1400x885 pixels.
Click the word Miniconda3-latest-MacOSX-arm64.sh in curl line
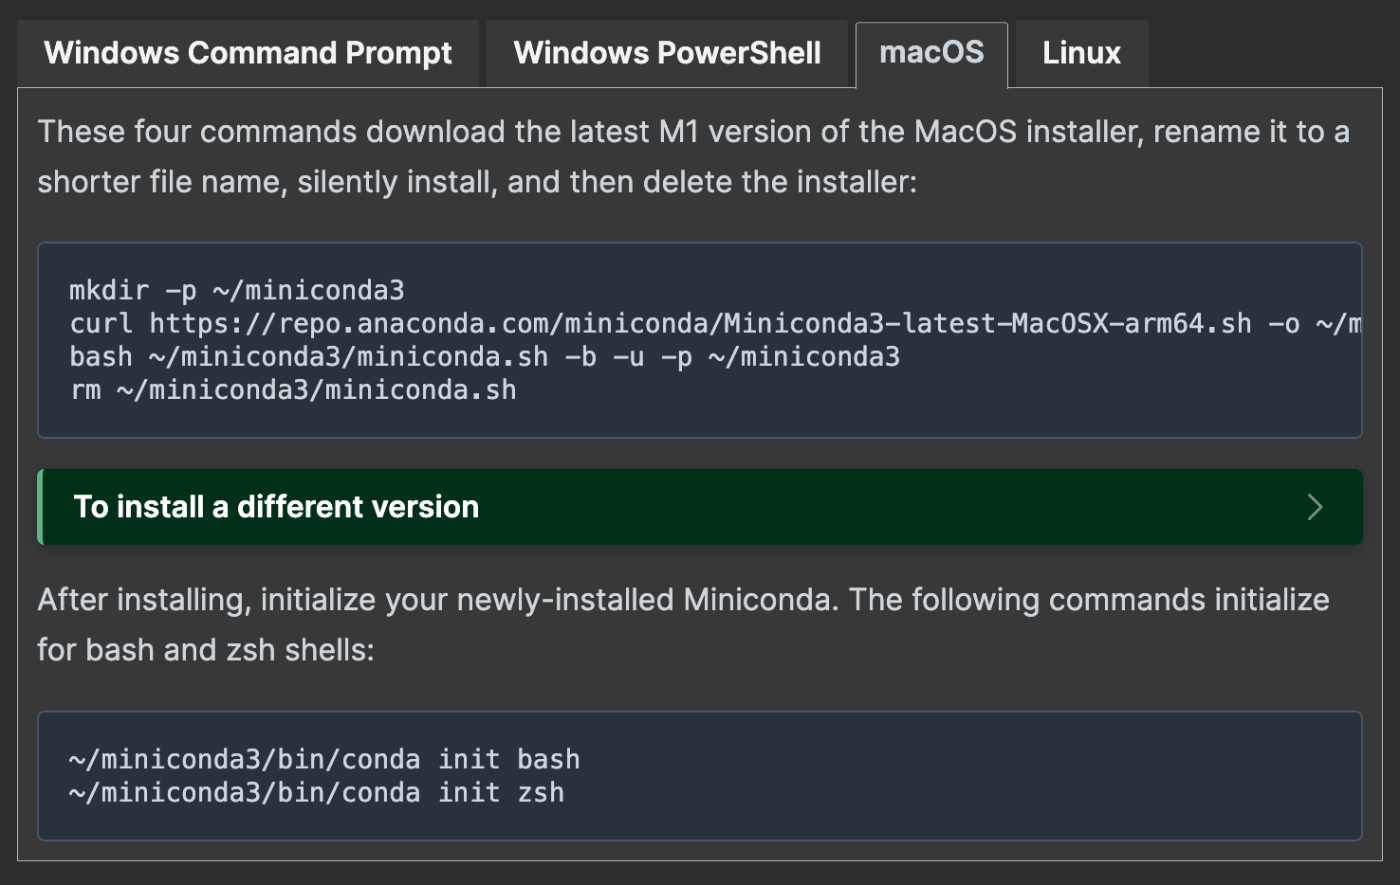coord(987,324)
